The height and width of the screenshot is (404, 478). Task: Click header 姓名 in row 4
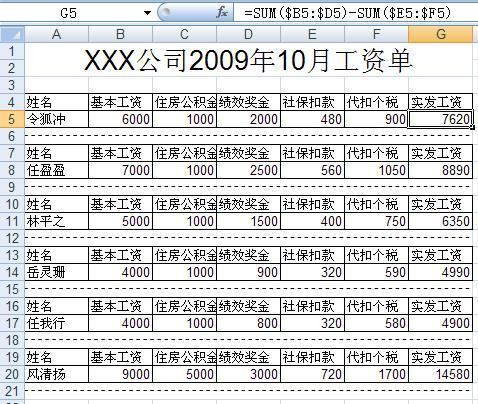pos(57,102)
